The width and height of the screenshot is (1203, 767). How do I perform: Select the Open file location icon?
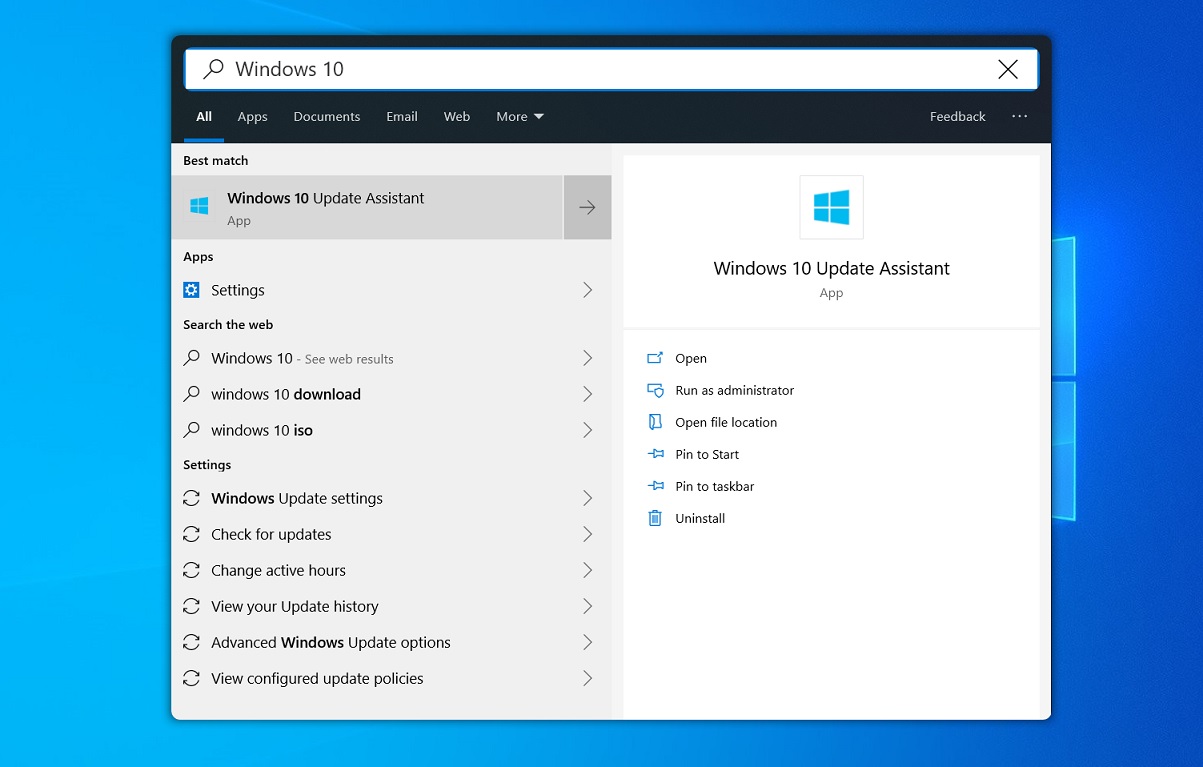point(656,422)
